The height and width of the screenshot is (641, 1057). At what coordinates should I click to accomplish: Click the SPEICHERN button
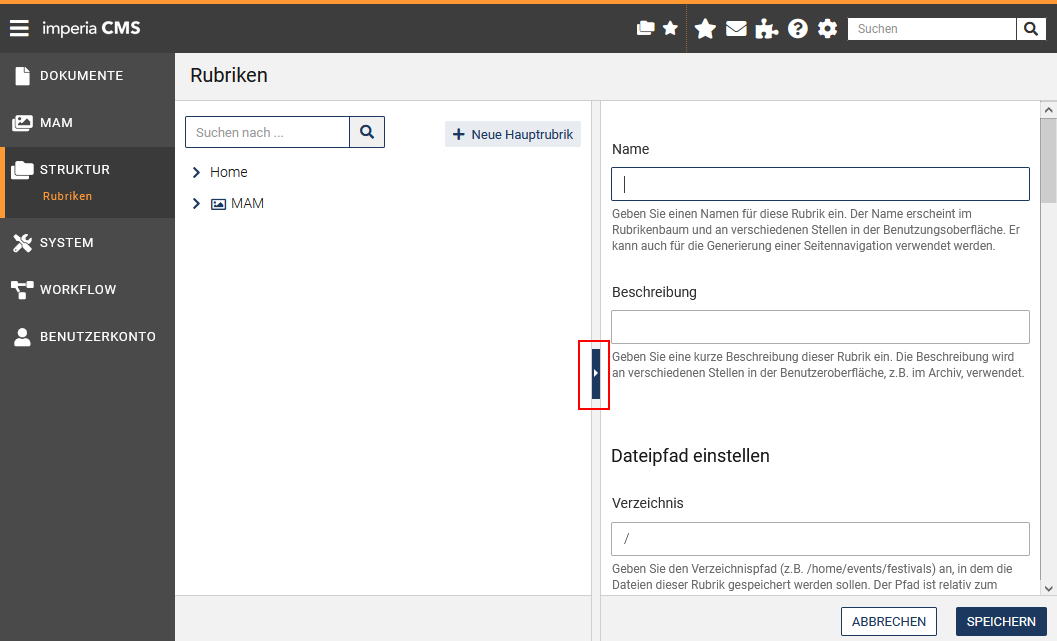1001,621
